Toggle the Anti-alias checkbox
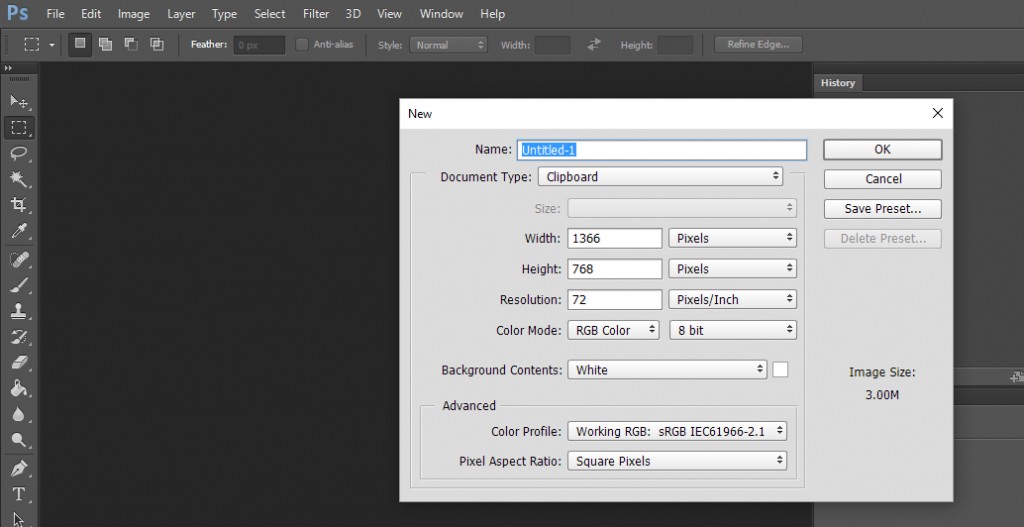Screen dimensions: 1024x527 coord(302,44)
